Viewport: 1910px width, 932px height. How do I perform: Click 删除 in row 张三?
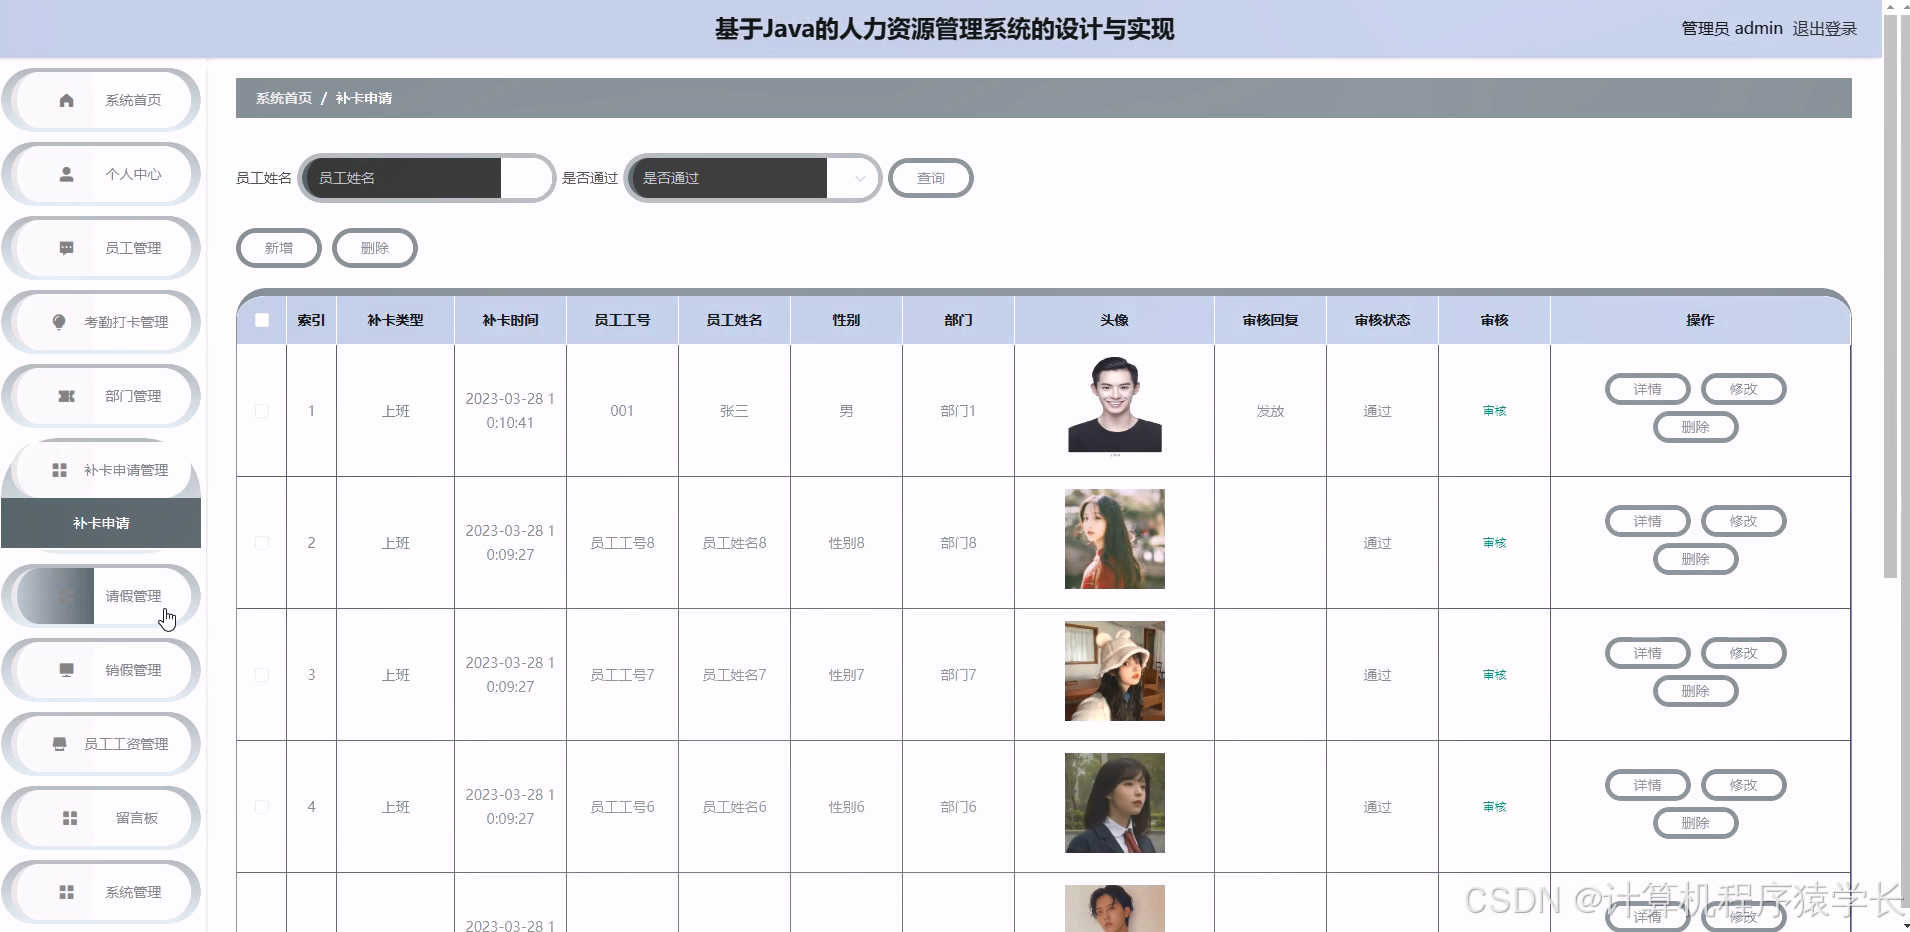[1696, 427]
